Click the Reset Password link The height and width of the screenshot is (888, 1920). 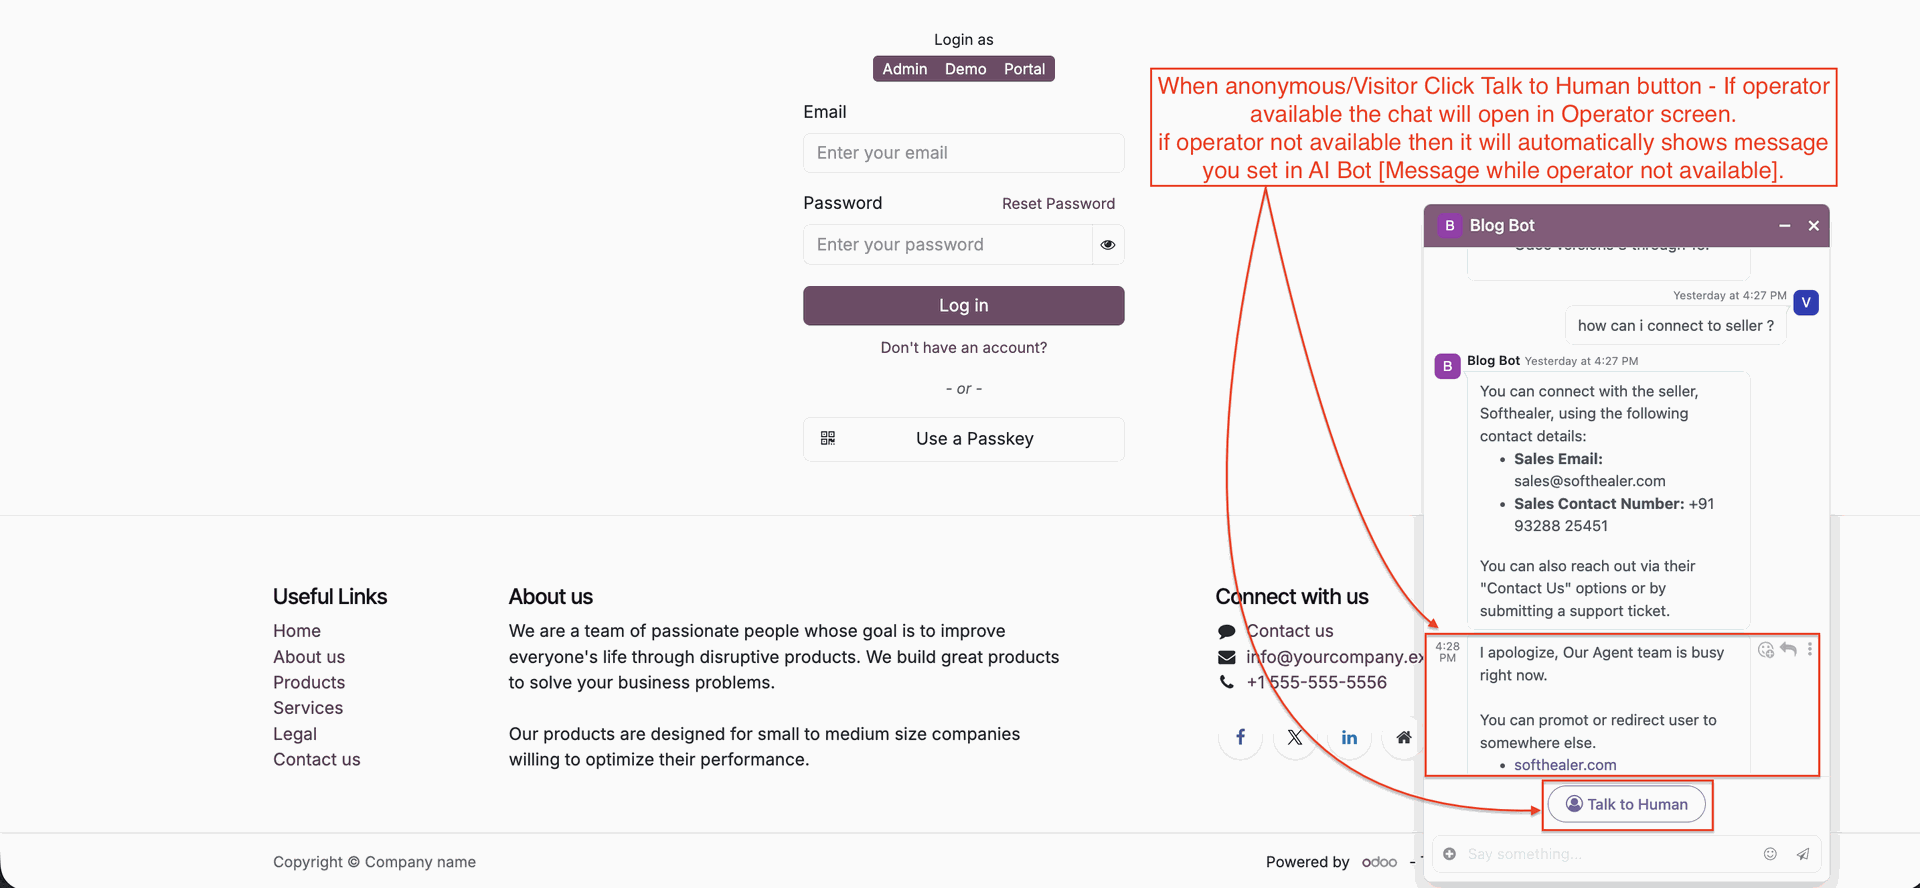pyautogui.click(x=1058, y=204)
